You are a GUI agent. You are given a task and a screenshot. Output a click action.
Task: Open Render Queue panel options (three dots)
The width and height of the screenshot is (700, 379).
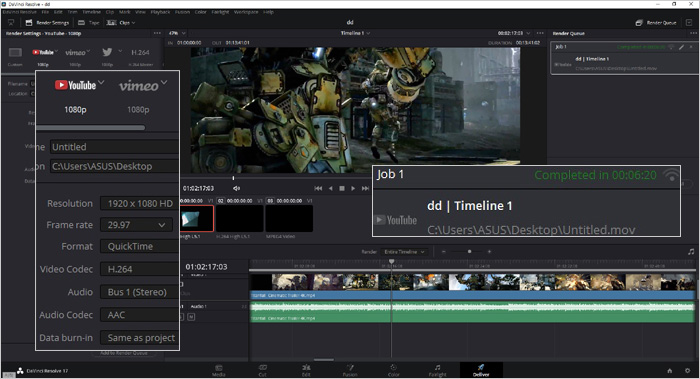pyautogui.click(x=693, y=33)
